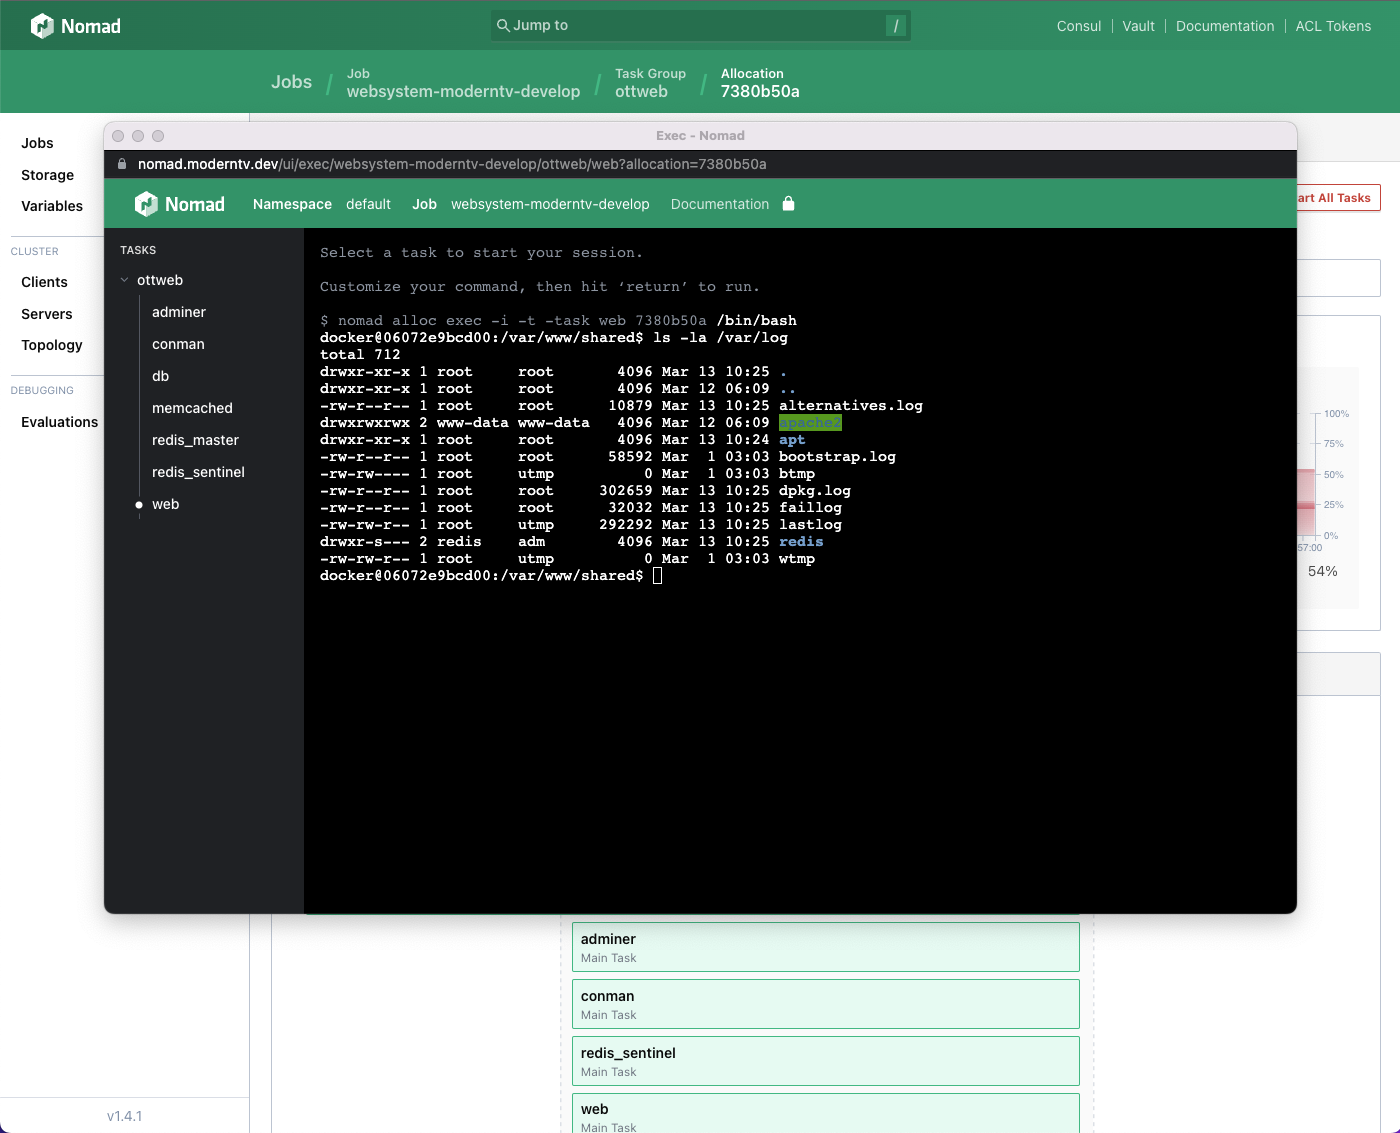Open the conman Main Task card

[825, 1004]
